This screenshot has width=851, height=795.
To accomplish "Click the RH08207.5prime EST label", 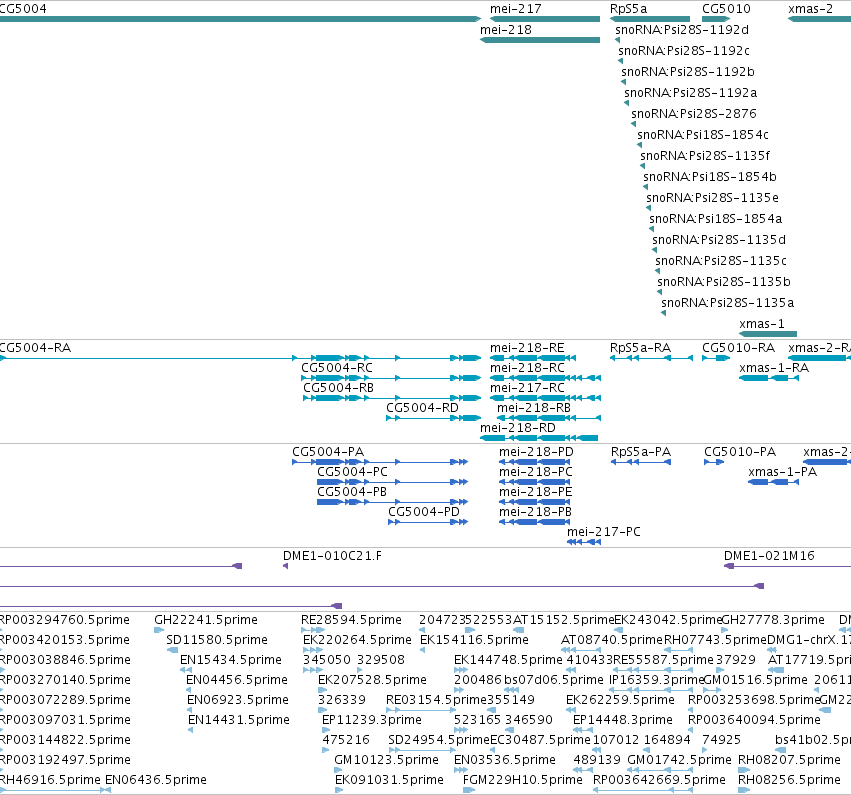I will point(789,760).
